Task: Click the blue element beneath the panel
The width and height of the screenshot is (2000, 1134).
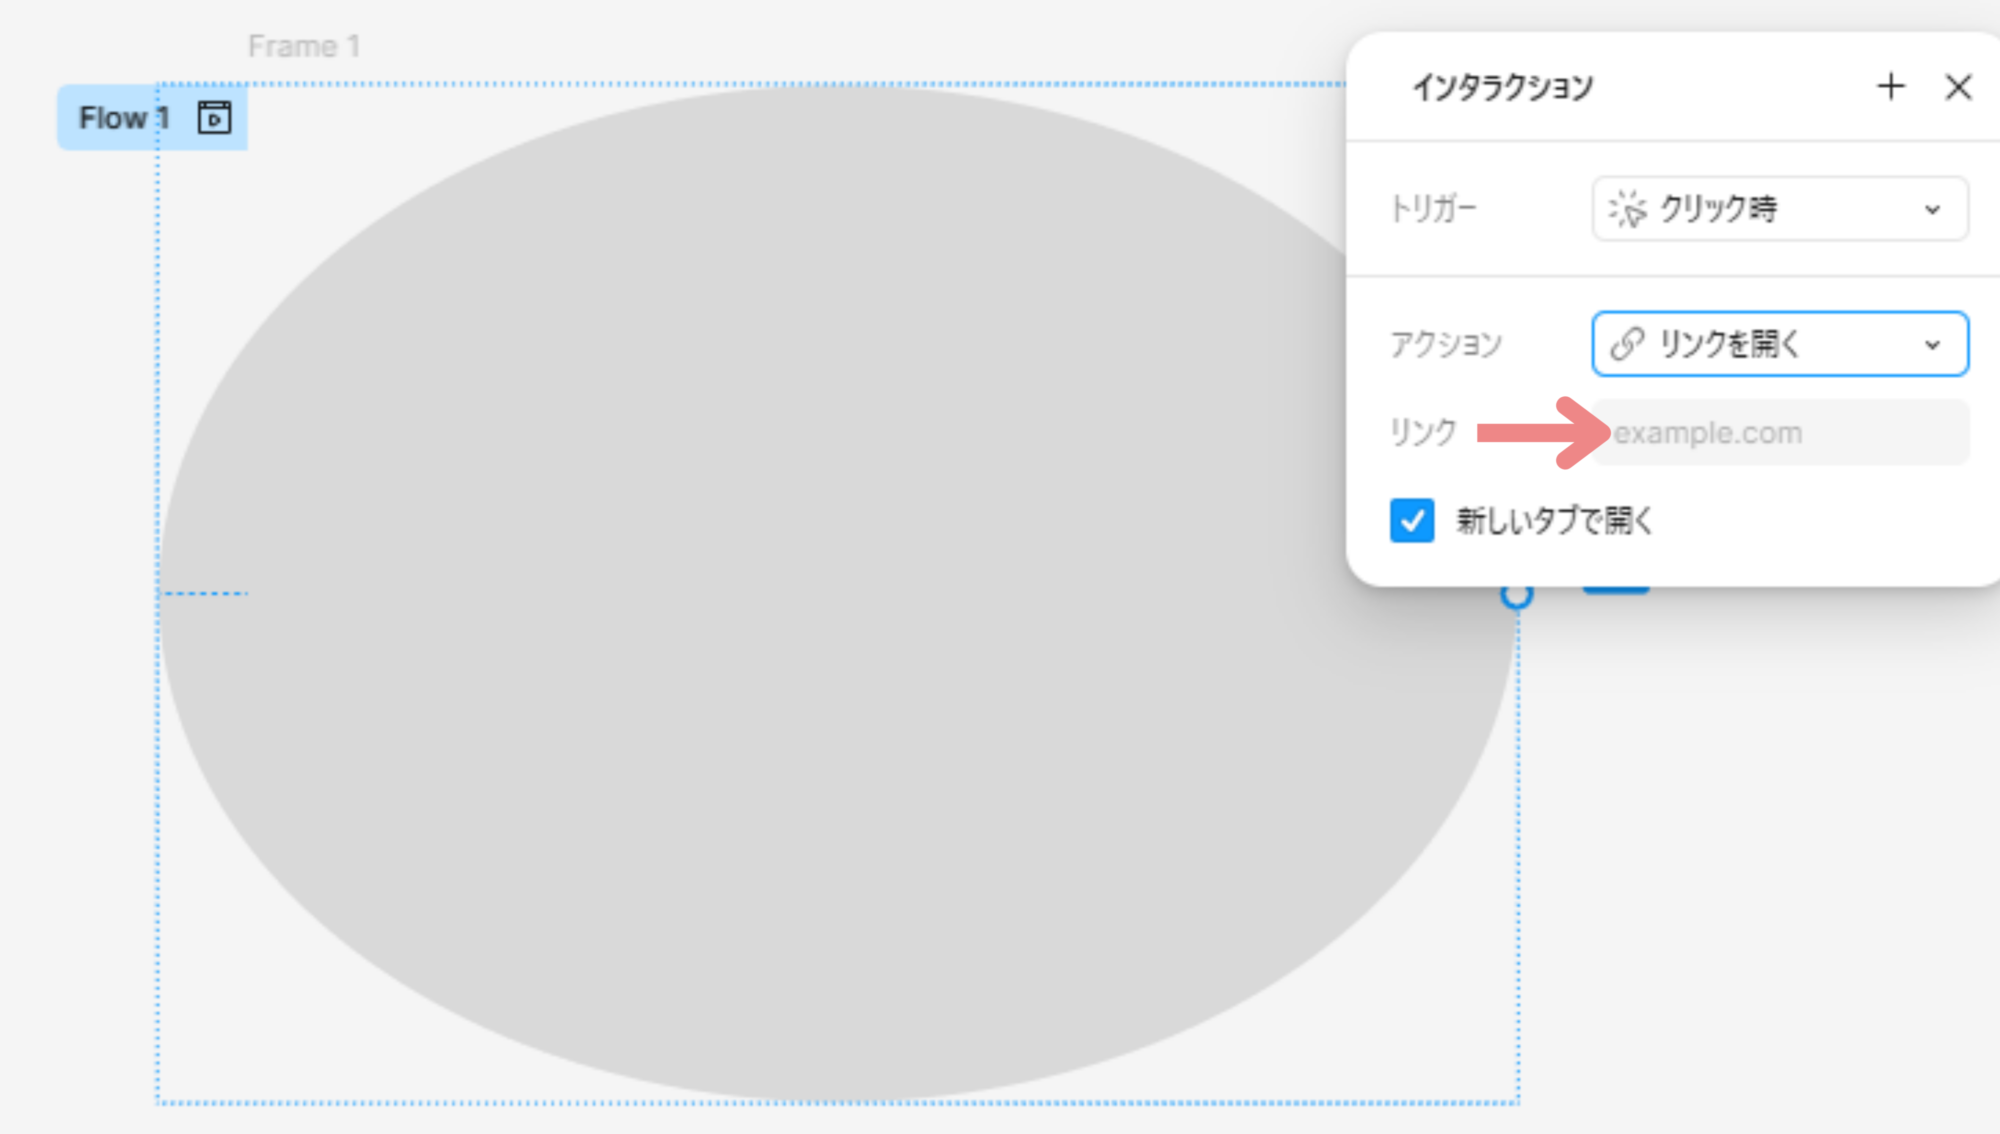Action: point(1616,589)
